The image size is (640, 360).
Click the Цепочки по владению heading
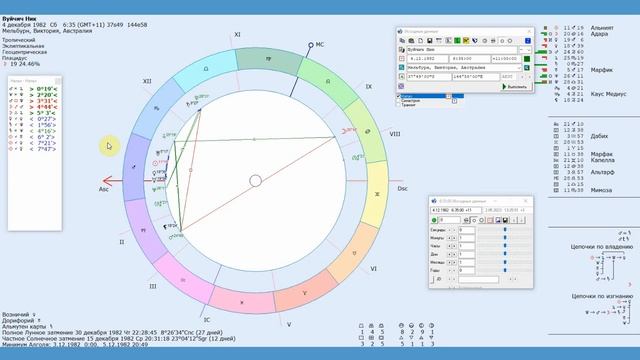[602, 247]
